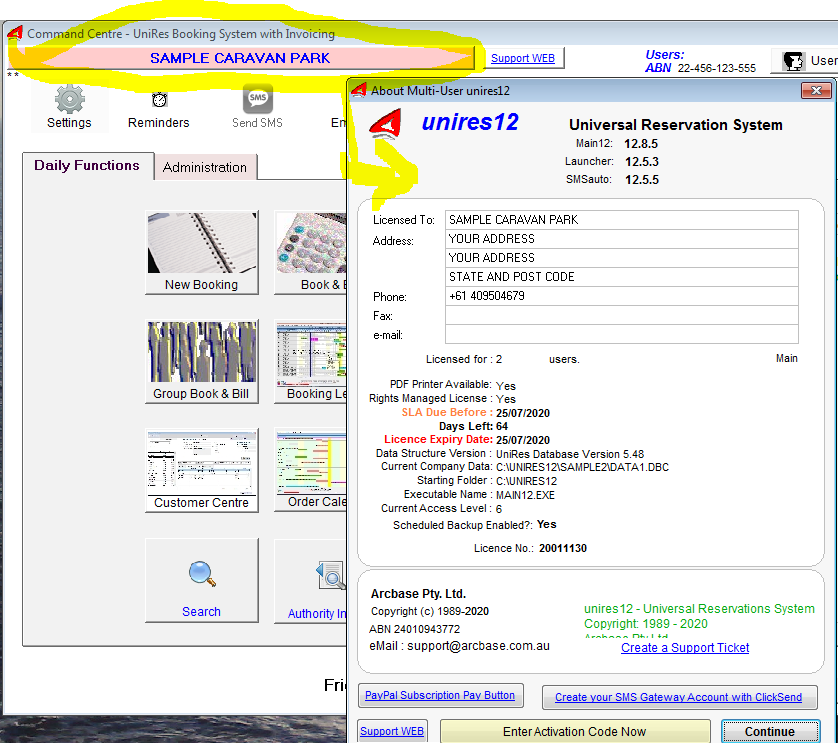838x743 pixels.
Task: Click Launcher version 12.5.3
Action: (x=642, y=161)
